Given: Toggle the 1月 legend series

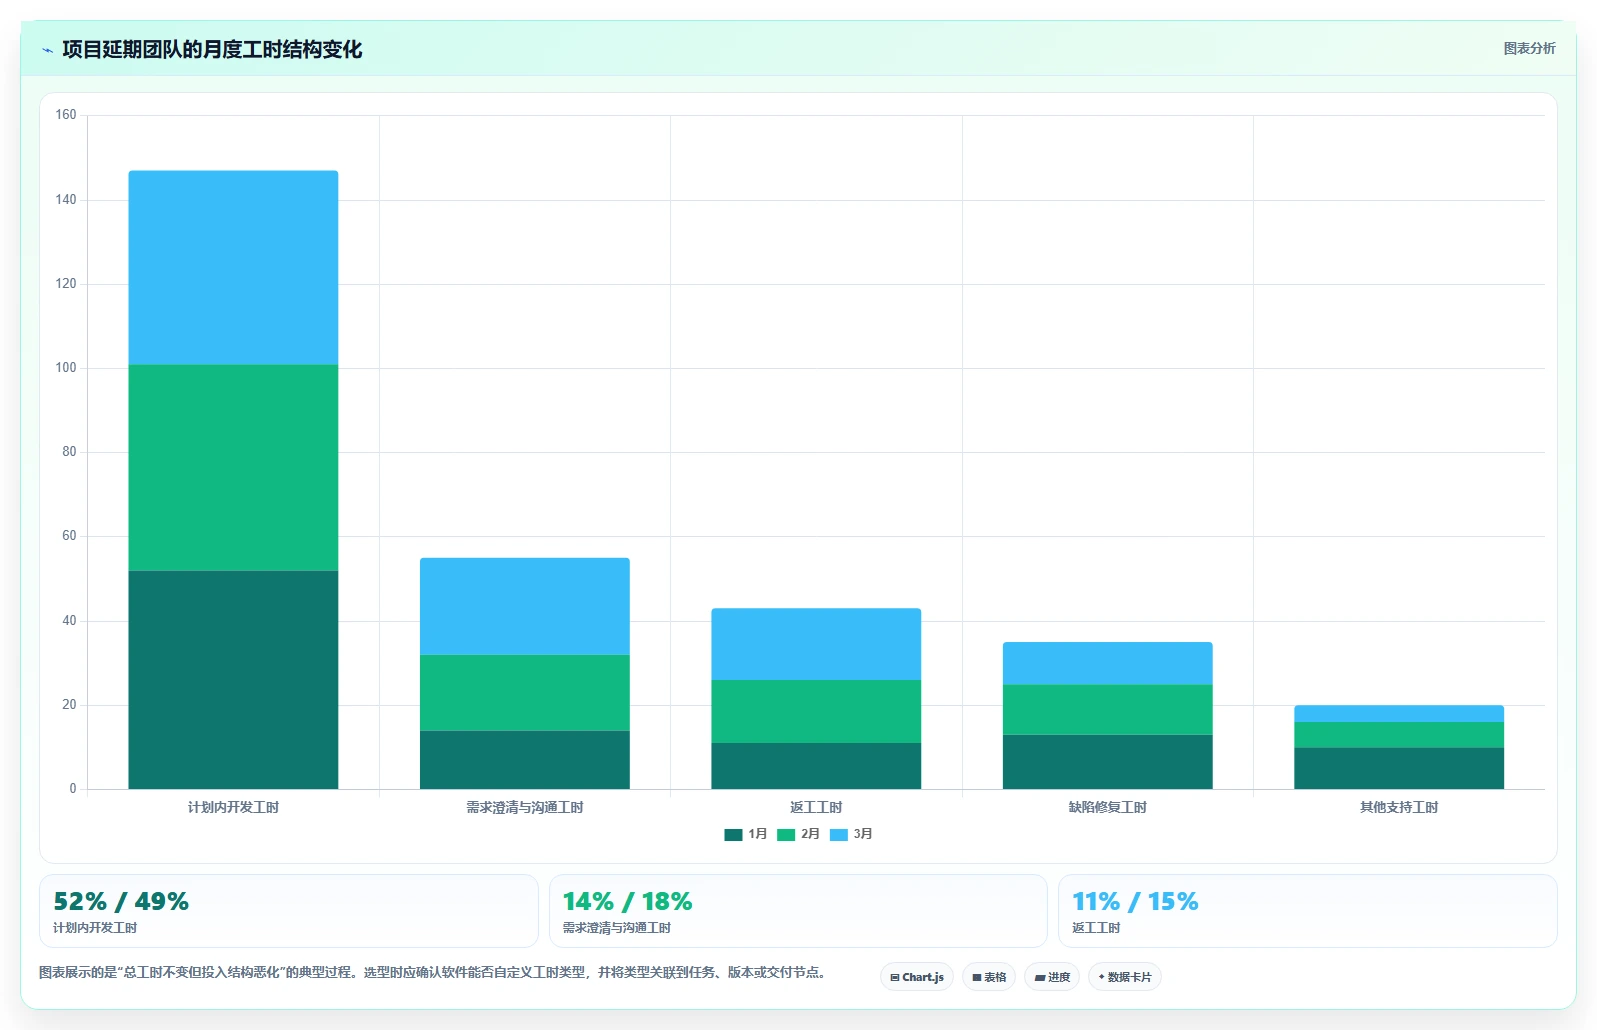Looking at the screenshot, I should pos(746,834).
